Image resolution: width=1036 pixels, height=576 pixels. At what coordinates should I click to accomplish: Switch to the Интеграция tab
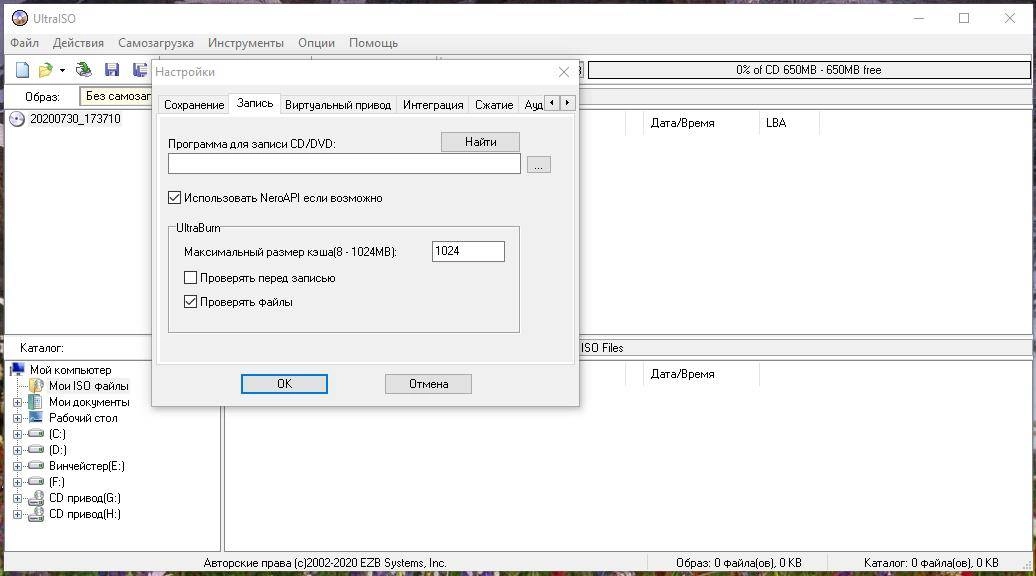coord(433,104)
